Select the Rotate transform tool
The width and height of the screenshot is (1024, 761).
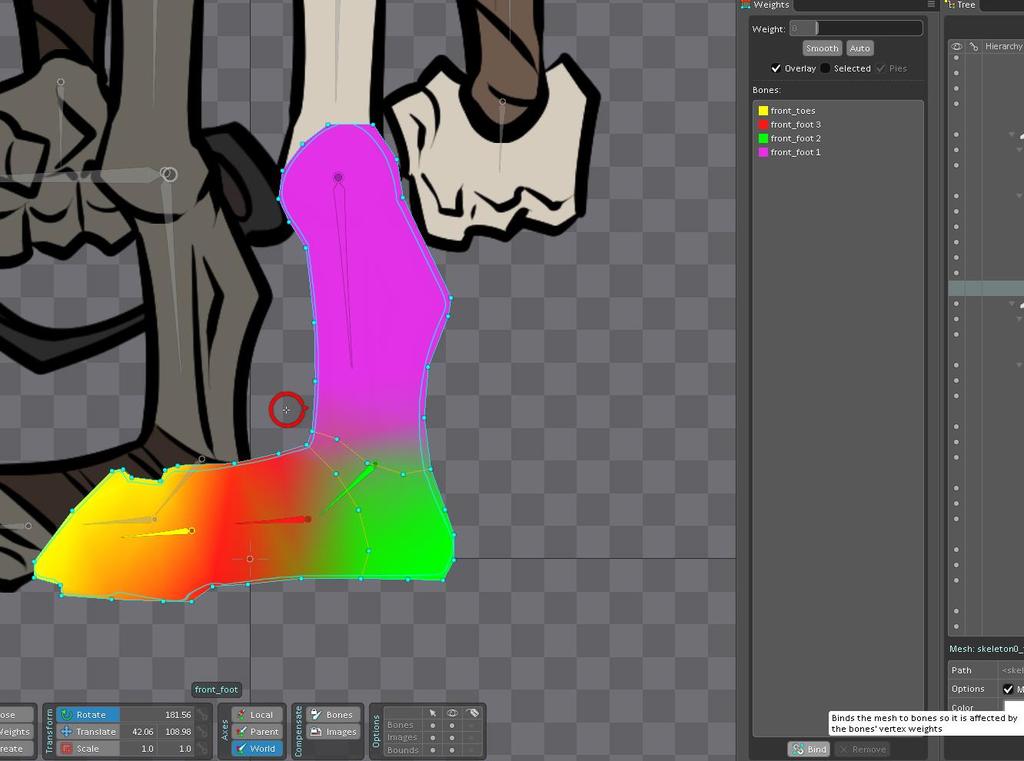(x=88, y=715)
